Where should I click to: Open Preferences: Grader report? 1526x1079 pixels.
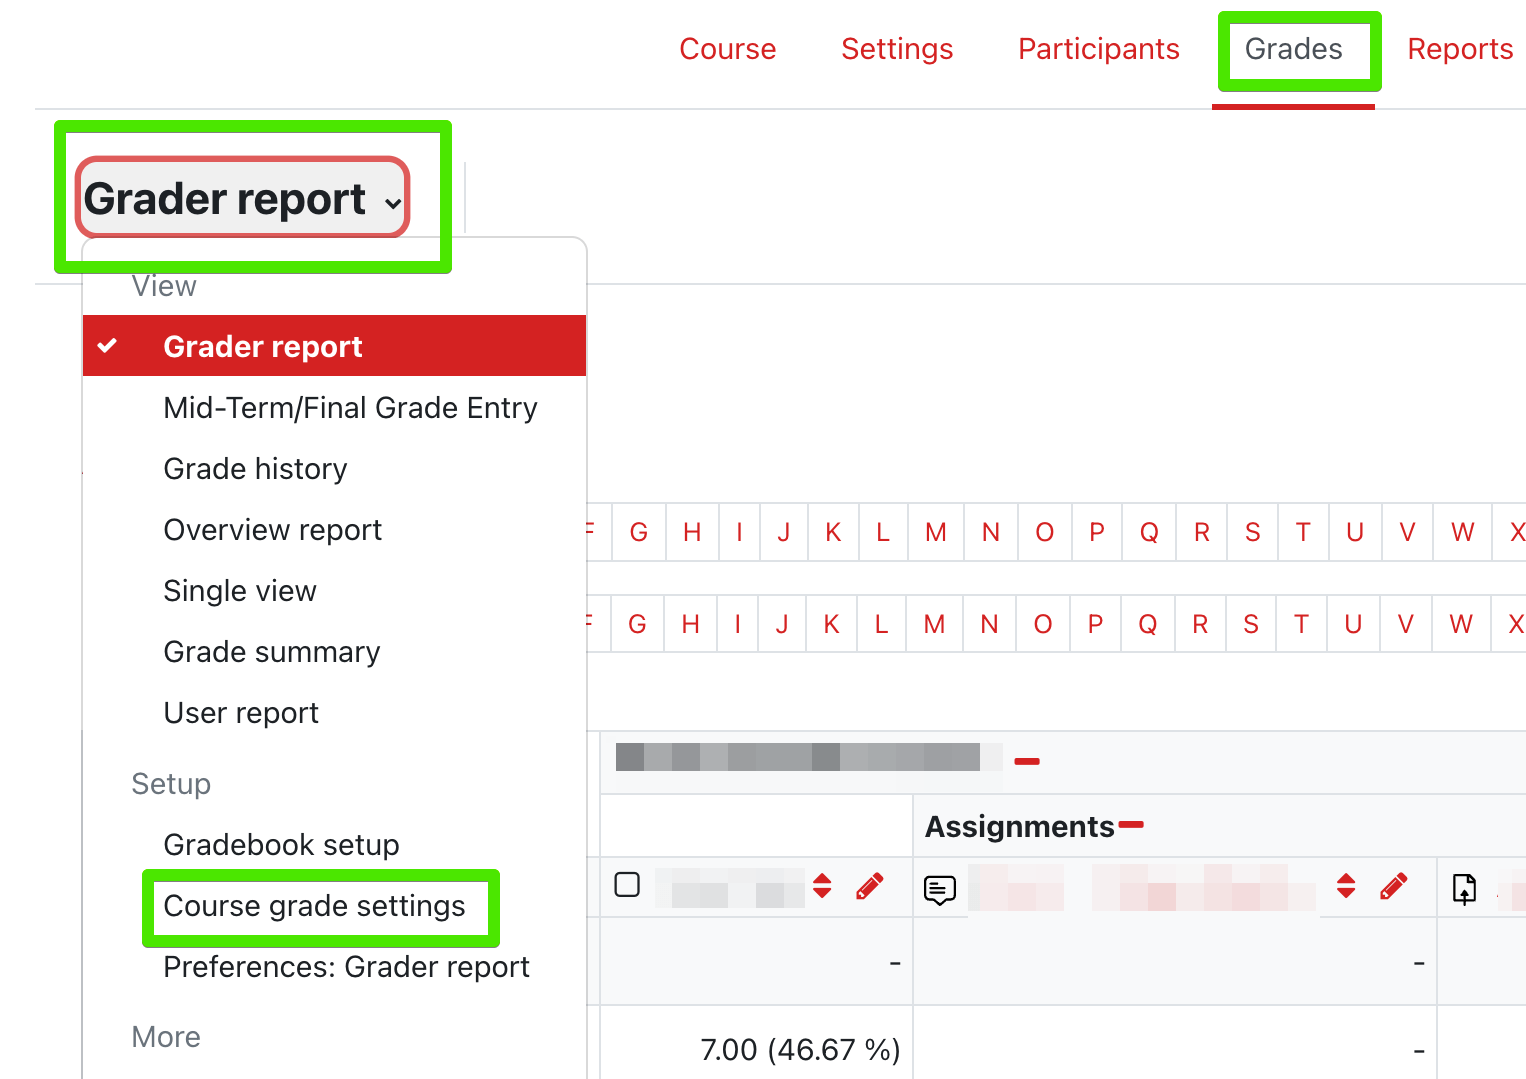pyautogui.click(x=346, y=967)
